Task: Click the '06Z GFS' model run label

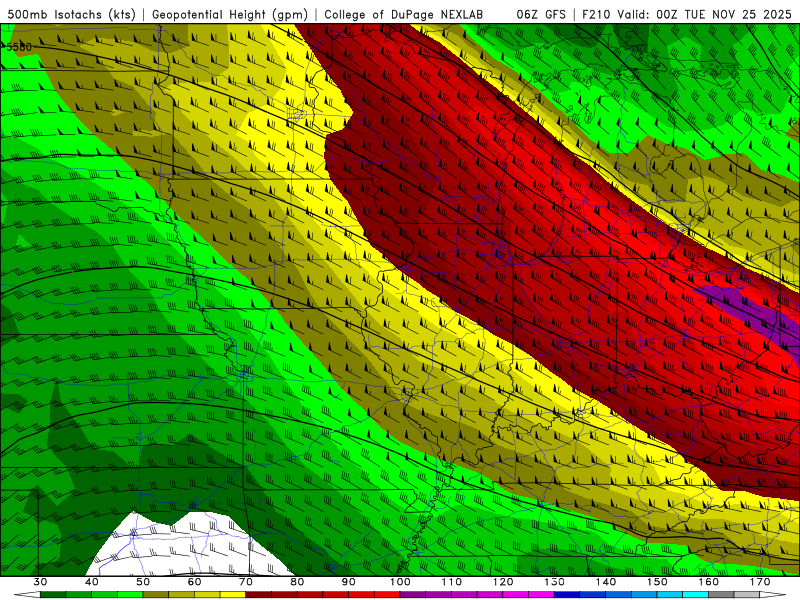Action: pyautogui.click(x=541, y=15)
